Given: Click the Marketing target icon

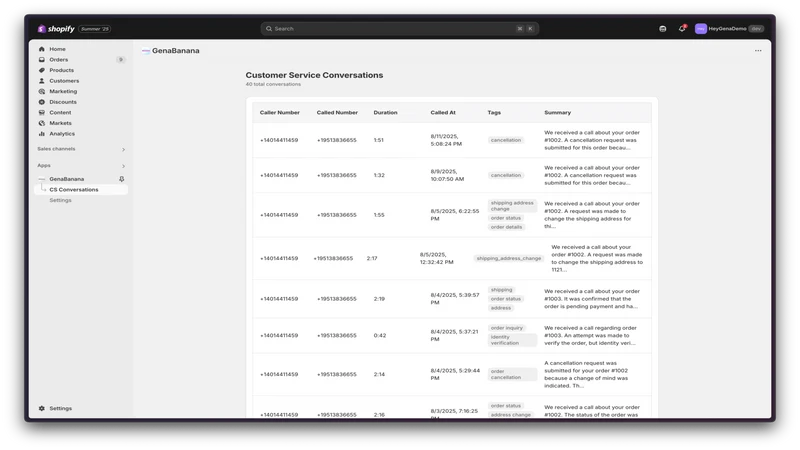Looking at the screenshot, I should 42,91.
